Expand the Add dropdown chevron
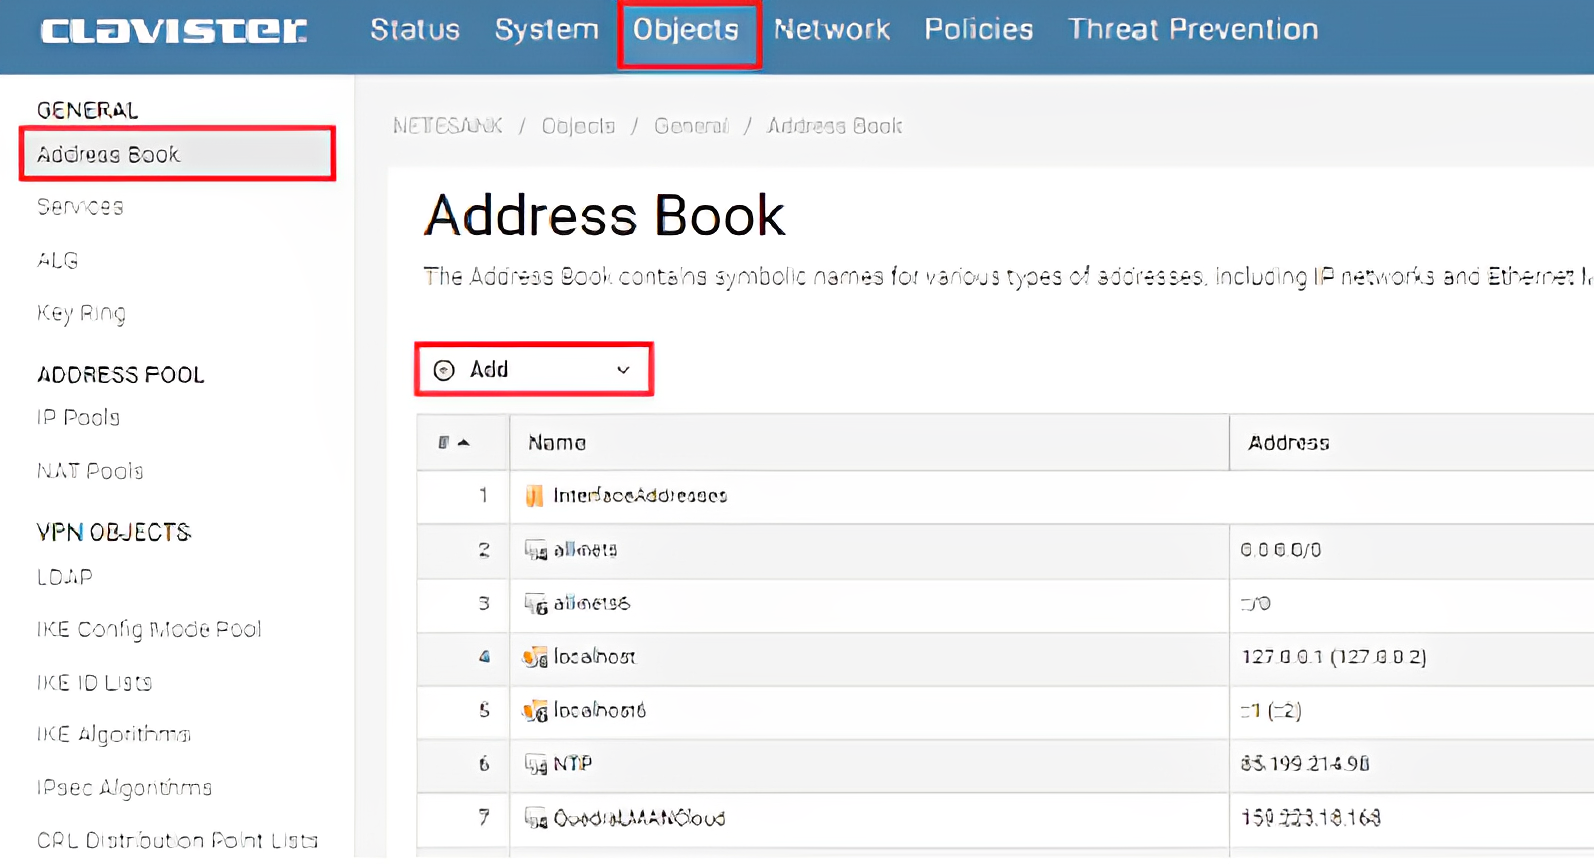 pos(623,370)
